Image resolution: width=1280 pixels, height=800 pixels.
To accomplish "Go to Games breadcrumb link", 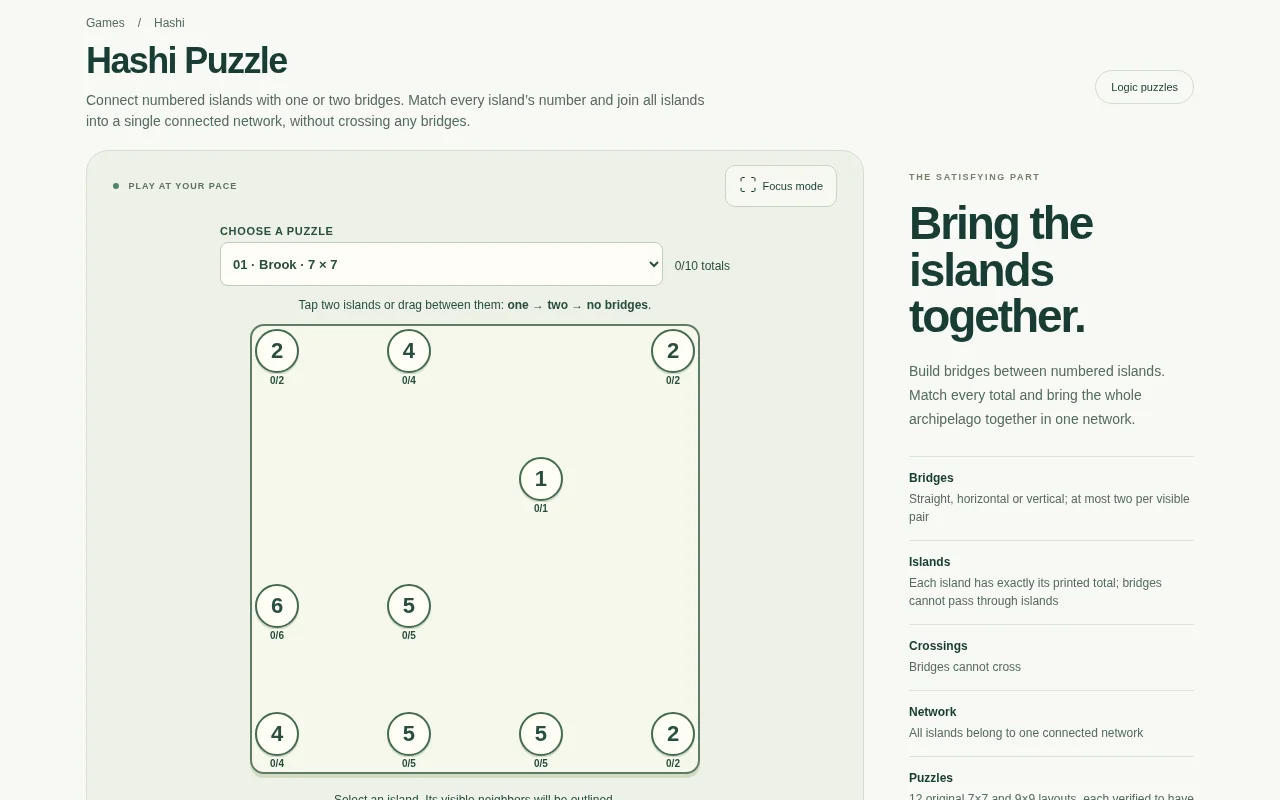I will coord(105,23).
